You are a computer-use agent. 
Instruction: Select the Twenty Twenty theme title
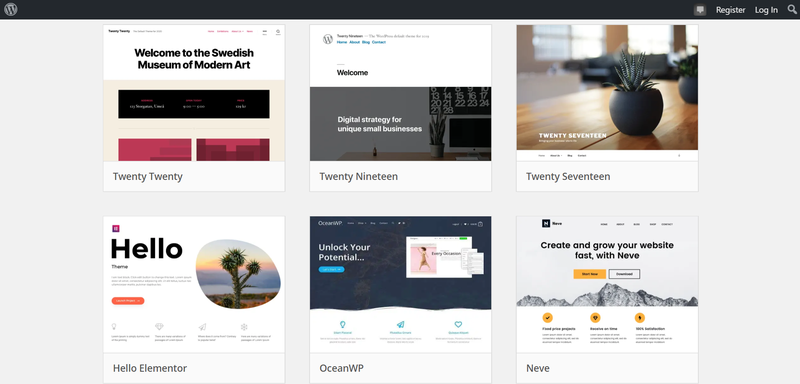pyautogui.click(x=147, y=176)
